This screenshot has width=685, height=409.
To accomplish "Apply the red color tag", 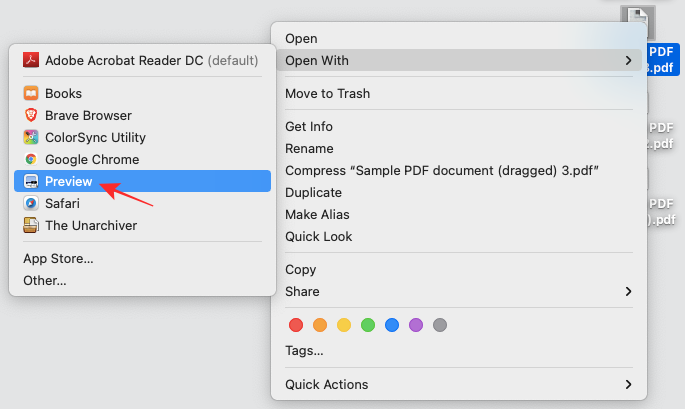I will click(295, 325).
